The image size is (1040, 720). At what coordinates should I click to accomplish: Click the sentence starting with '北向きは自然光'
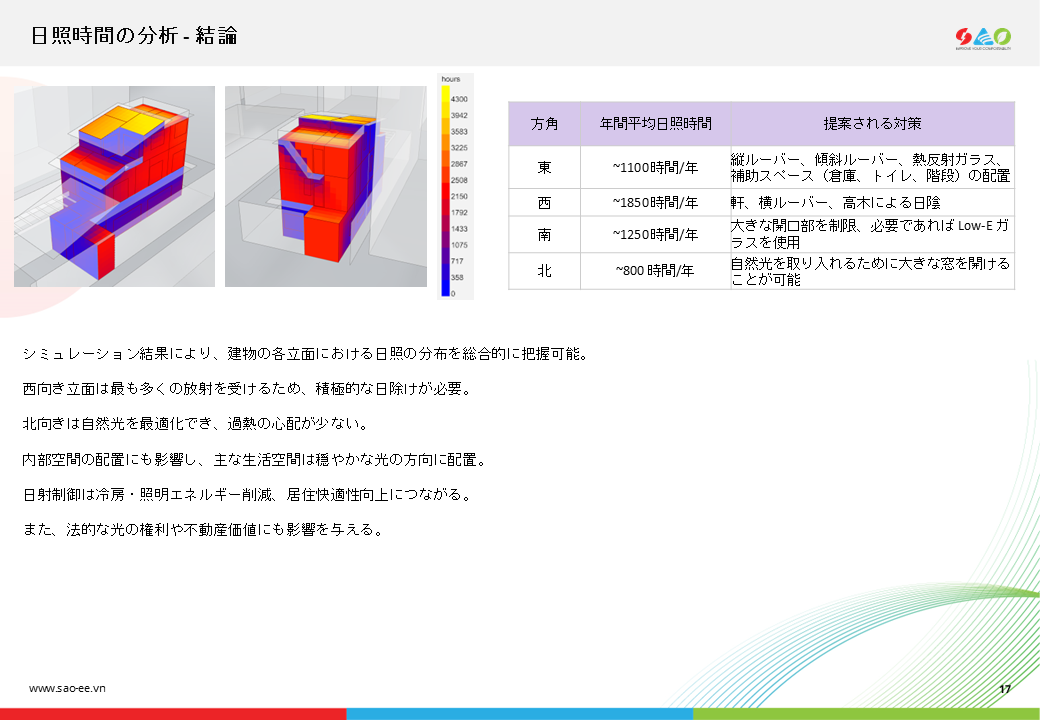196,424
